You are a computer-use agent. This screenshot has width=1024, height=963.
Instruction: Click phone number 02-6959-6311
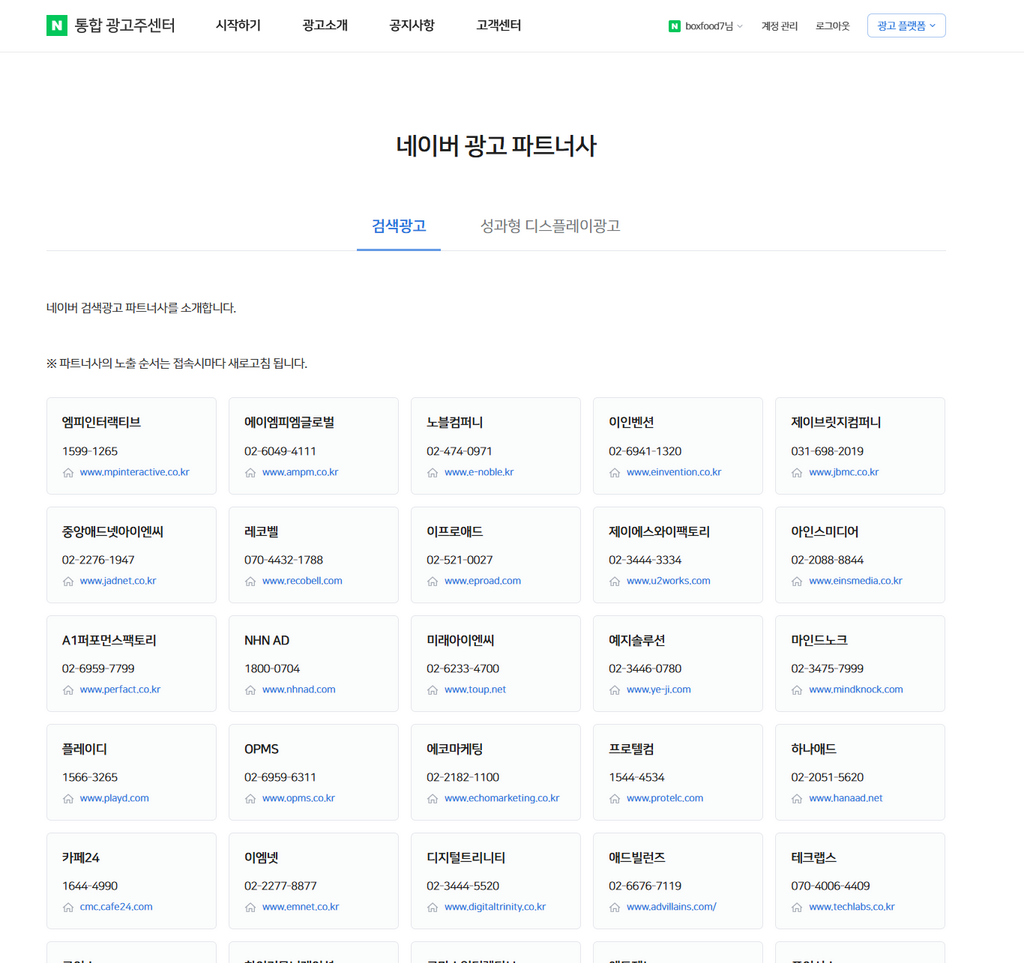point(280,777)
